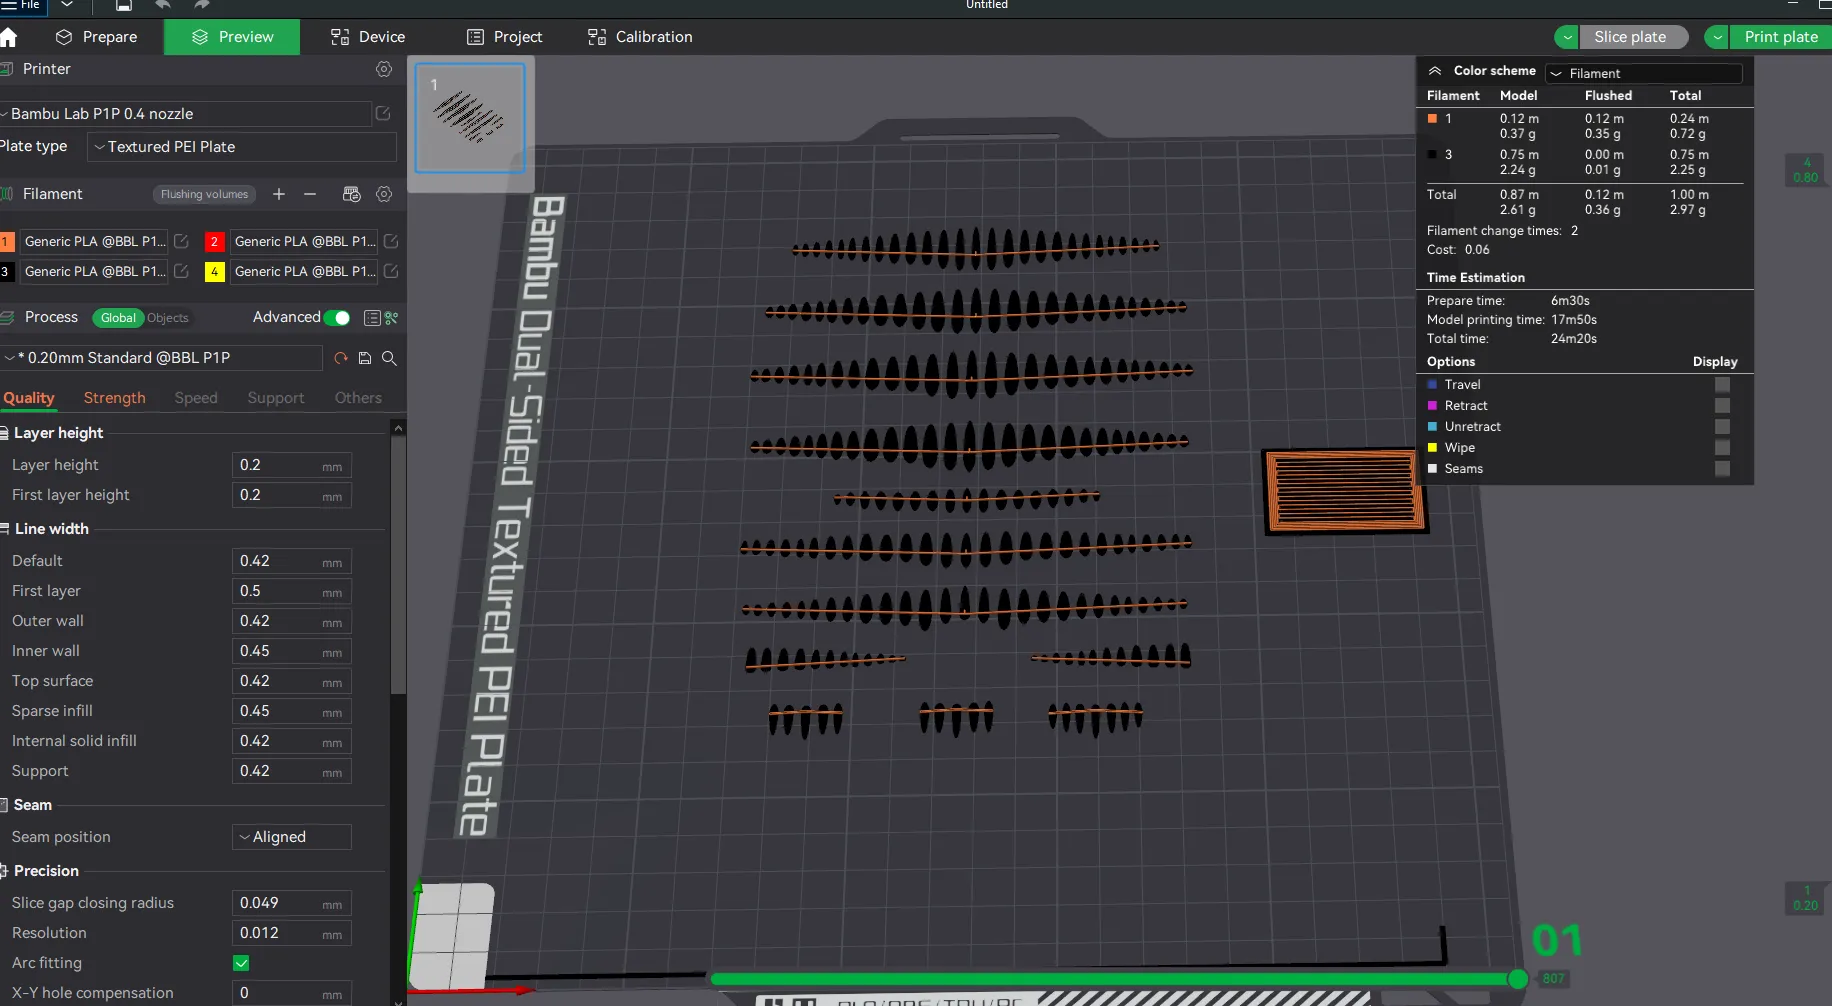Show Seams in the preview
Viewport: 1832px width, 1006px height.
[x=1722, y=469]
